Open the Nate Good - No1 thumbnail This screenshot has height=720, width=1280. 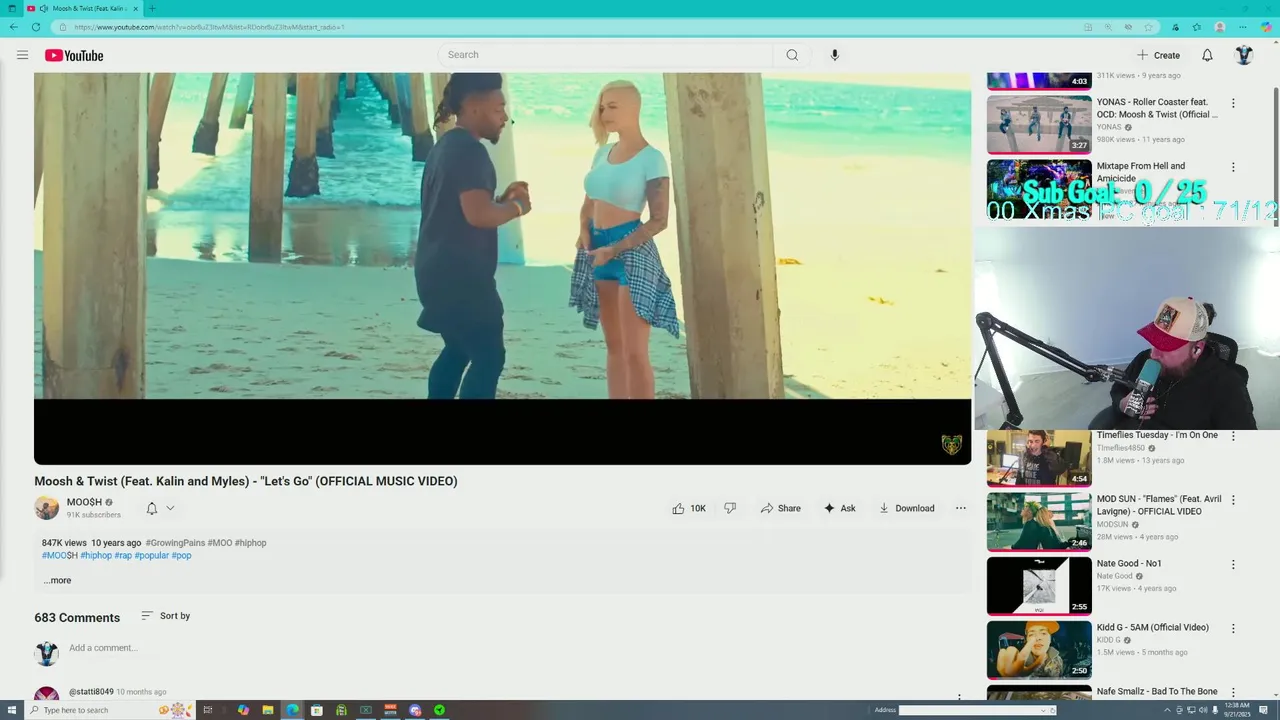tap(1039, 585)
